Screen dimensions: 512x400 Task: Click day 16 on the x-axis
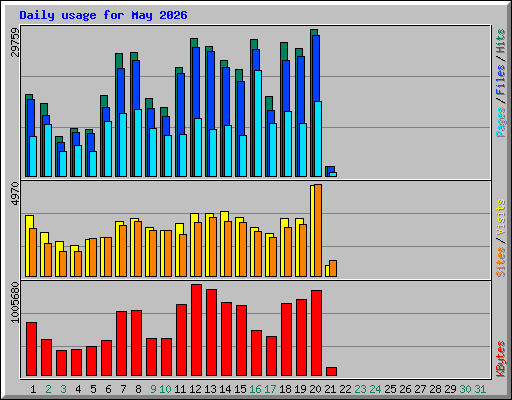[x=255, y=389]
